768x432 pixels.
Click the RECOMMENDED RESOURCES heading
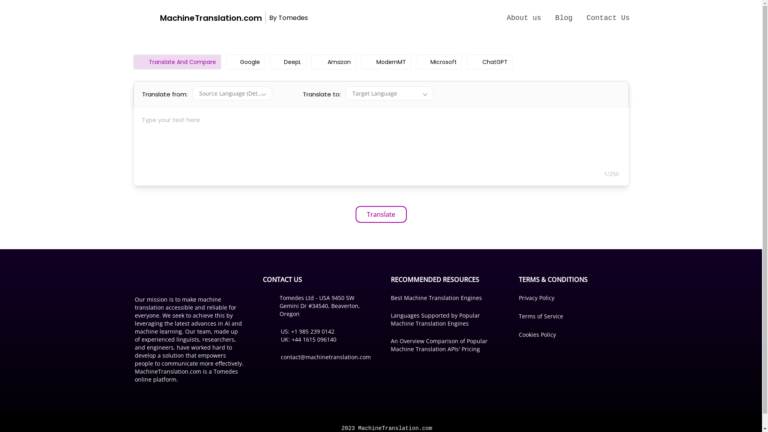(x=435, y=280)
